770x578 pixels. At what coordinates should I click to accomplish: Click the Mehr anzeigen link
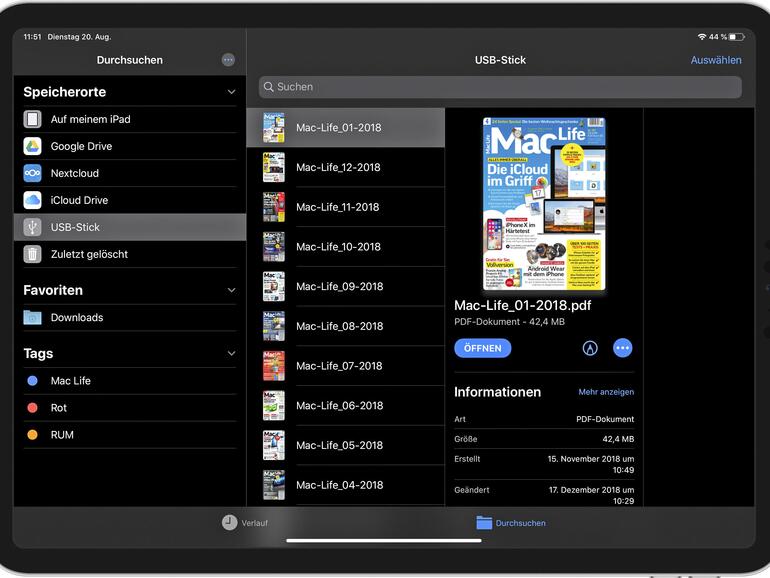pyautogui.click(x=606, y=392)
